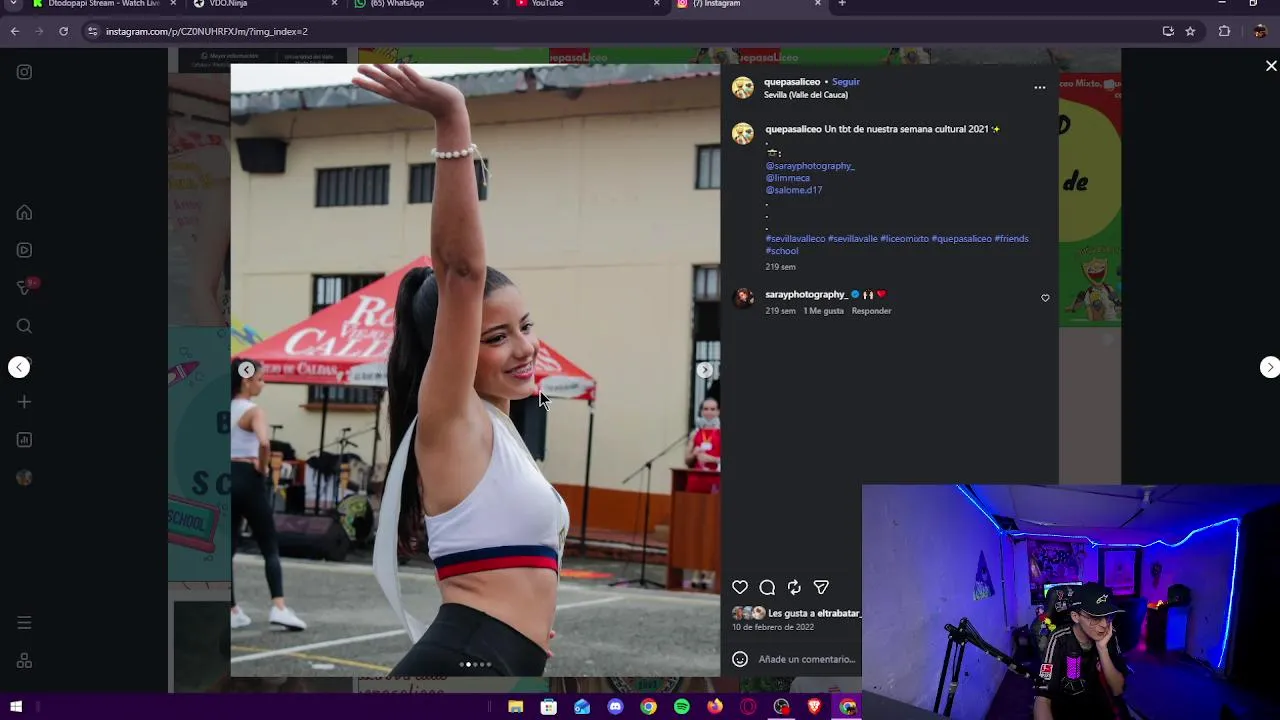
Task: Like the post with the heart icon
Action: (x=740, y=587)
